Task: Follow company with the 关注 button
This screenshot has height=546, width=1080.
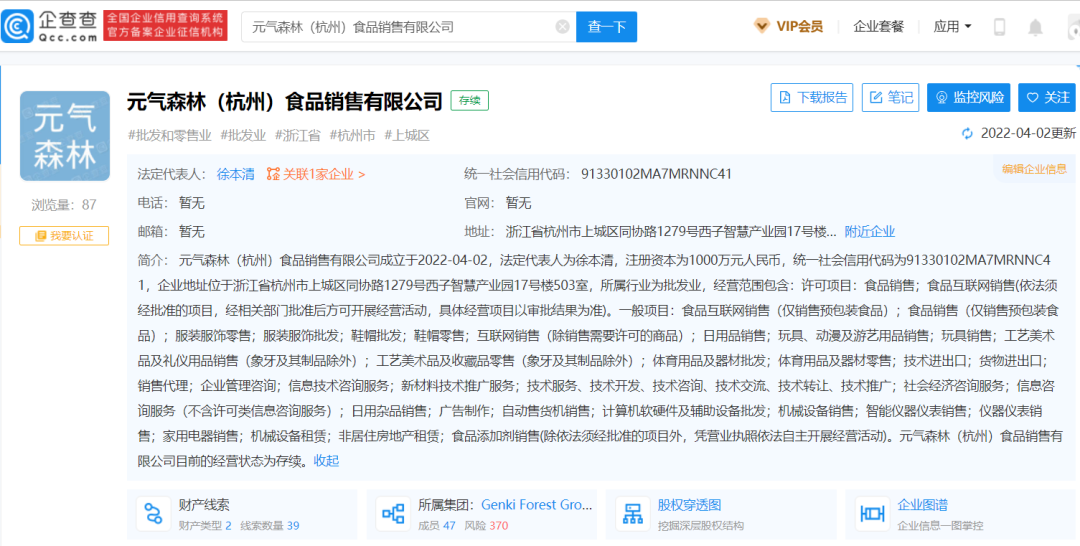Action: 1048,97
